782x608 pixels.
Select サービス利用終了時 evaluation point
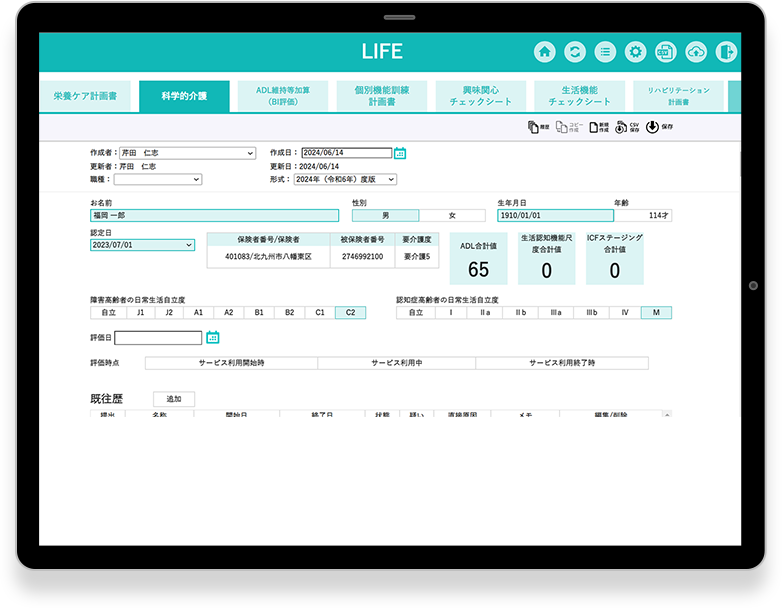pos(562,363)
